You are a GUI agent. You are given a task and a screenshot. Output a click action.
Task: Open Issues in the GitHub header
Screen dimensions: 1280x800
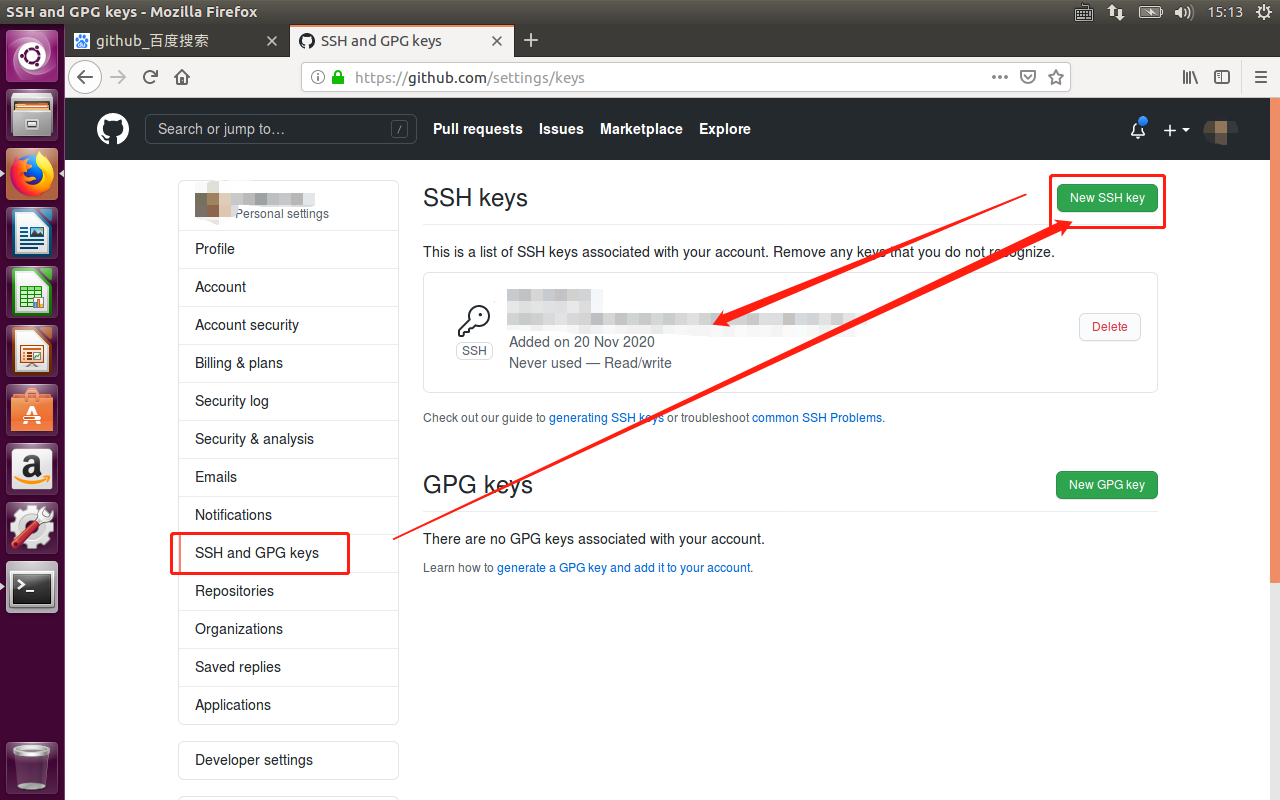[561, 129]
